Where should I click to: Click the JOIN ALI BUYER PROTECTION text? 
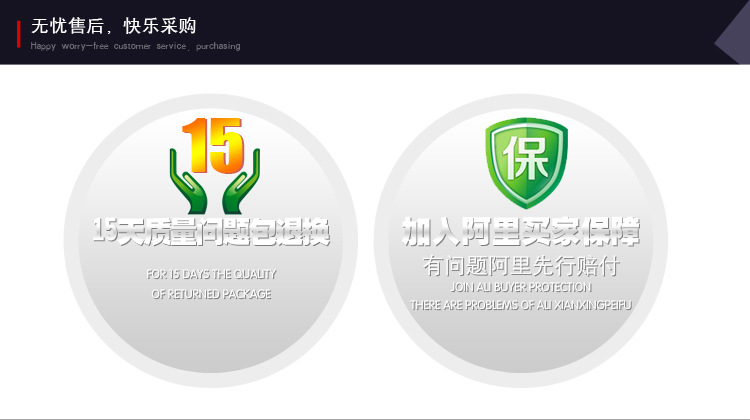point(521,287)
